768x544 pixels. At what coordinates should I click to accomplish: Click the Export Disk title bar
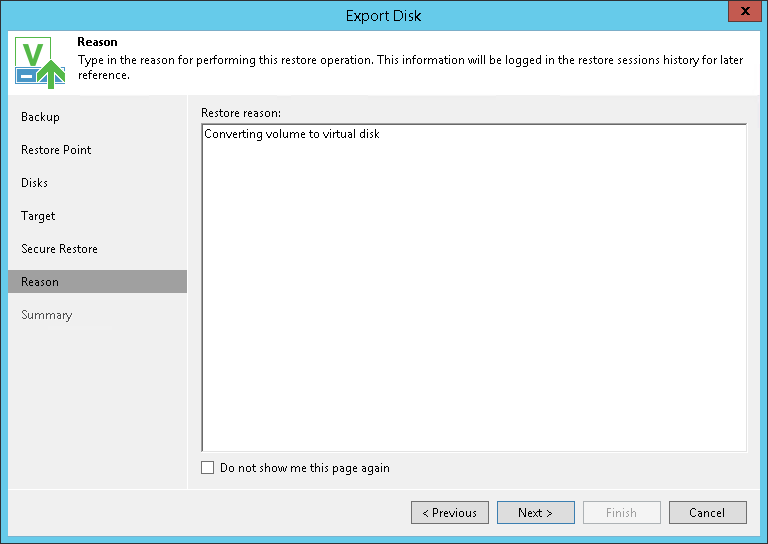coord(384,15)
